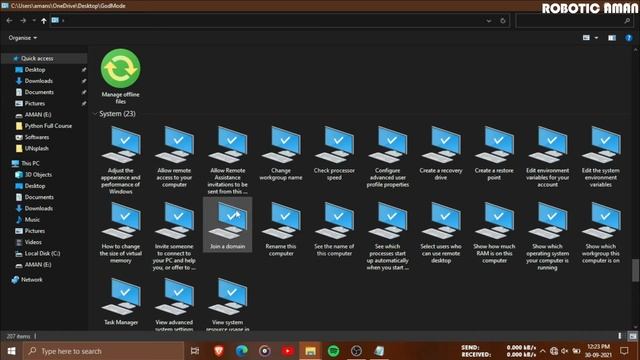Image resolution: width=640 pixels, height=360 pixels.
Task: Click the file list vertical scrollbar thumb
Action: point(635,270)
